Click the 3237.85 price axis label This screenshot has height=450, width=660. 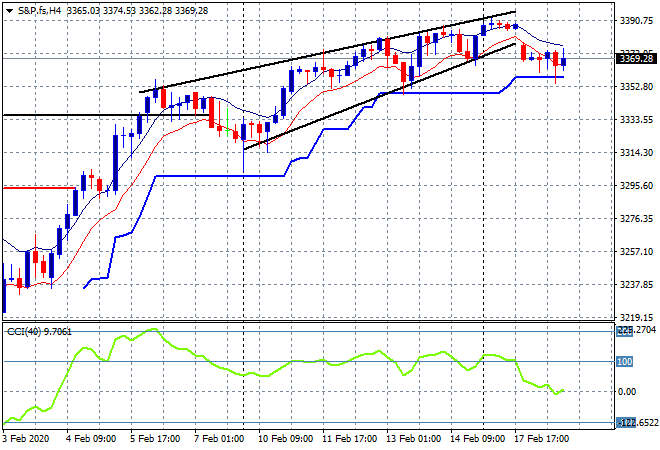click(636, 285)
